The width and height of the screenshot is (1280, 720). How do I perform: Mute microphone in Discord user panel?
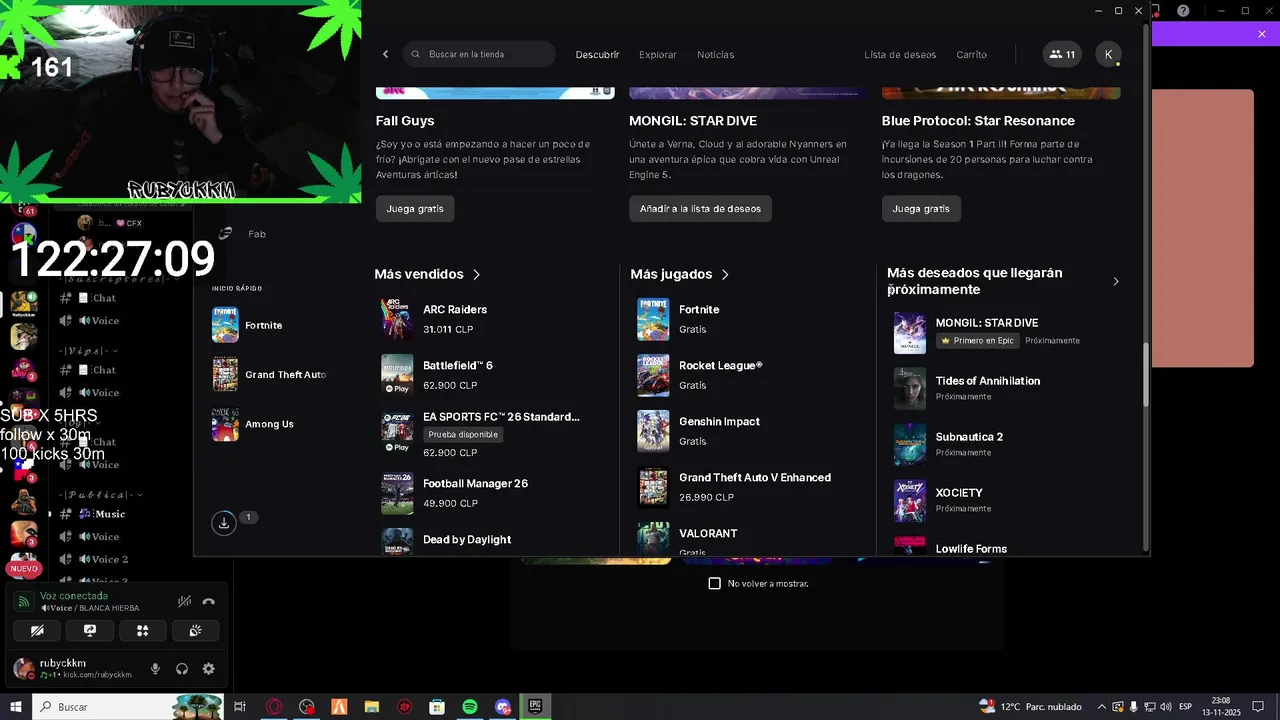pos(155,669)
